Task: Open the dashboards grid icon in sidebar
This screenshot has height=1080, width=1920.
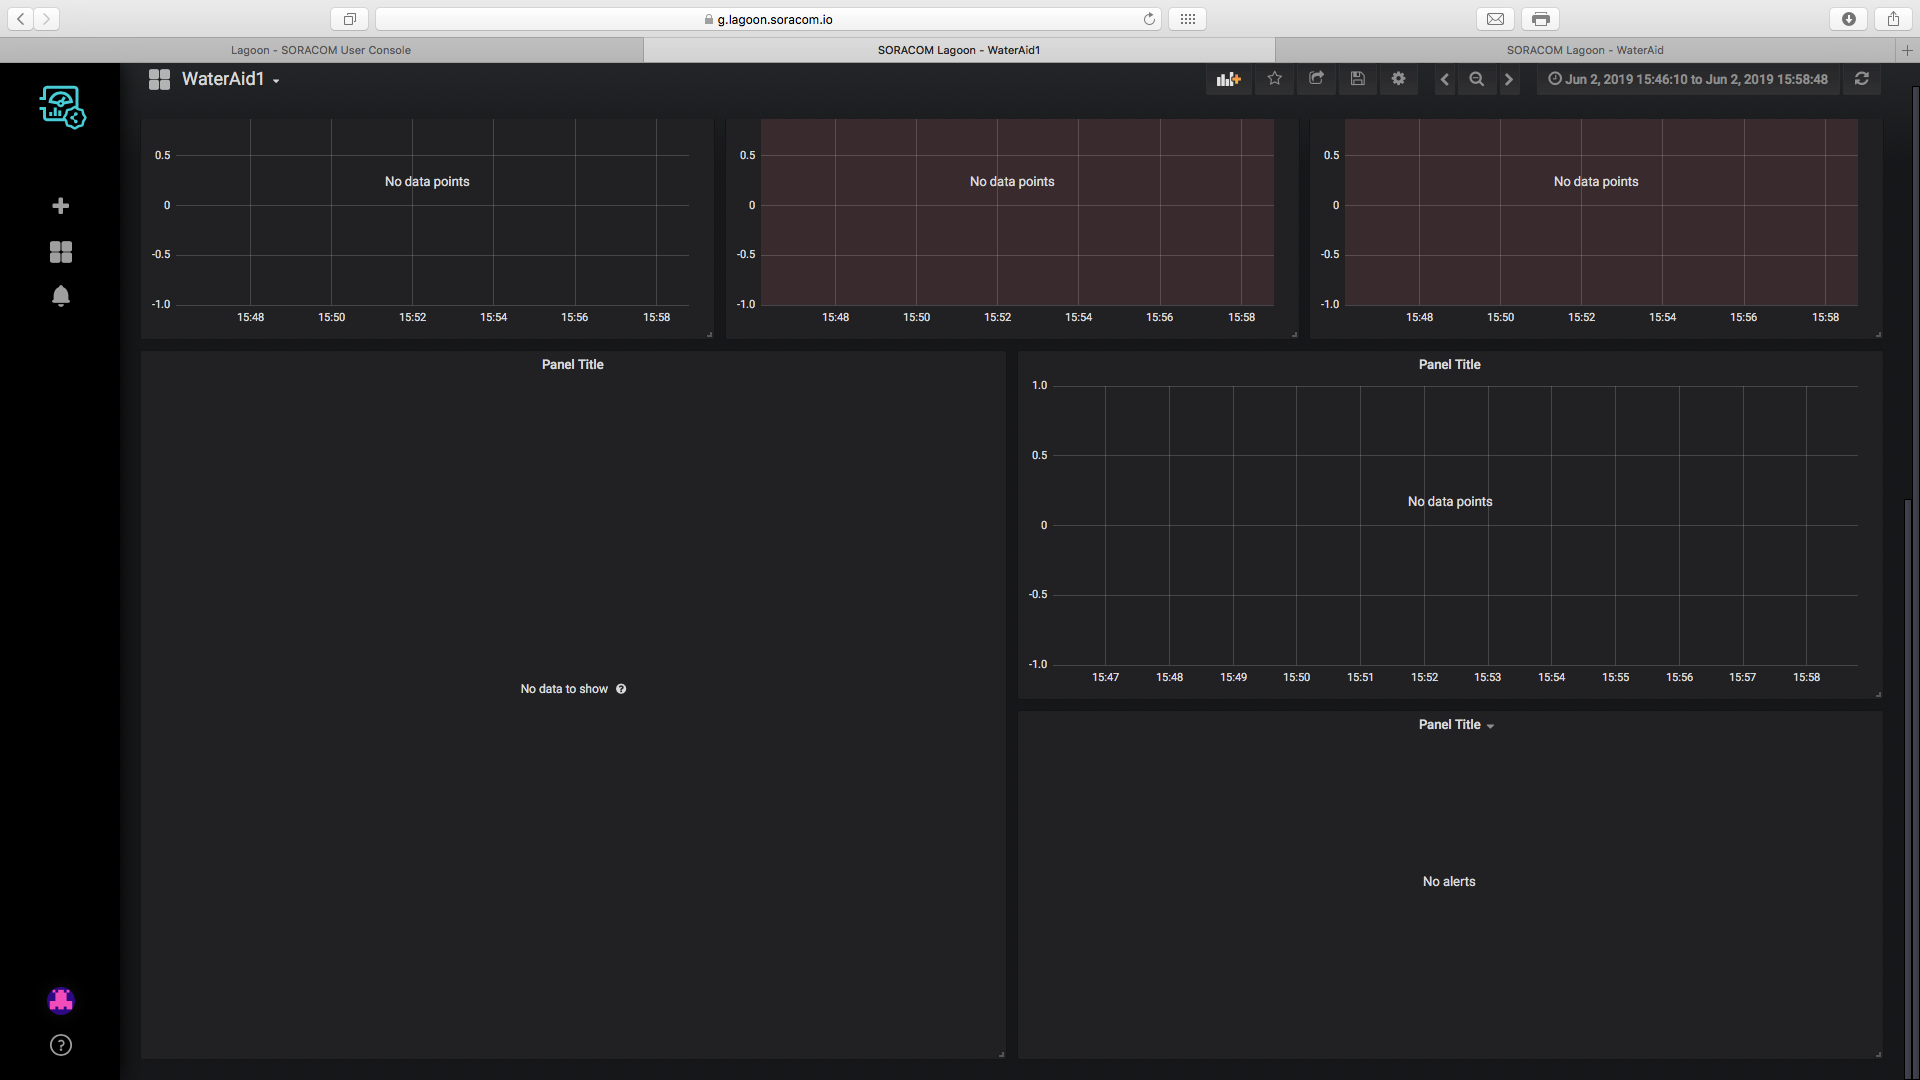Action: click(61, 252)
